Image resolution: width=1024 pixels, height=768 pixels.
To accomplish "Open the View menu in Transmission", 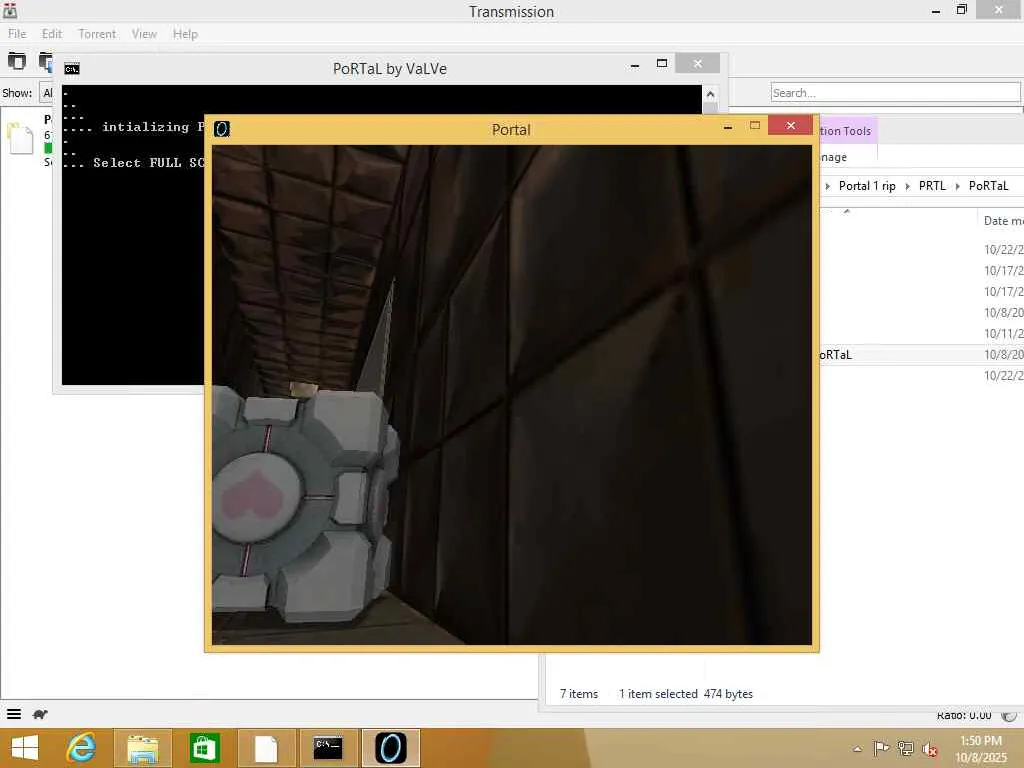I will click(144, 34).
